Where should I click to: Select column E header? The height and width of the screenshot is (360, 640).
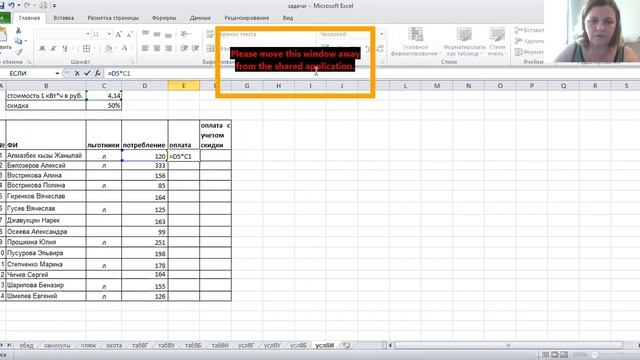(x=184, y=86)
